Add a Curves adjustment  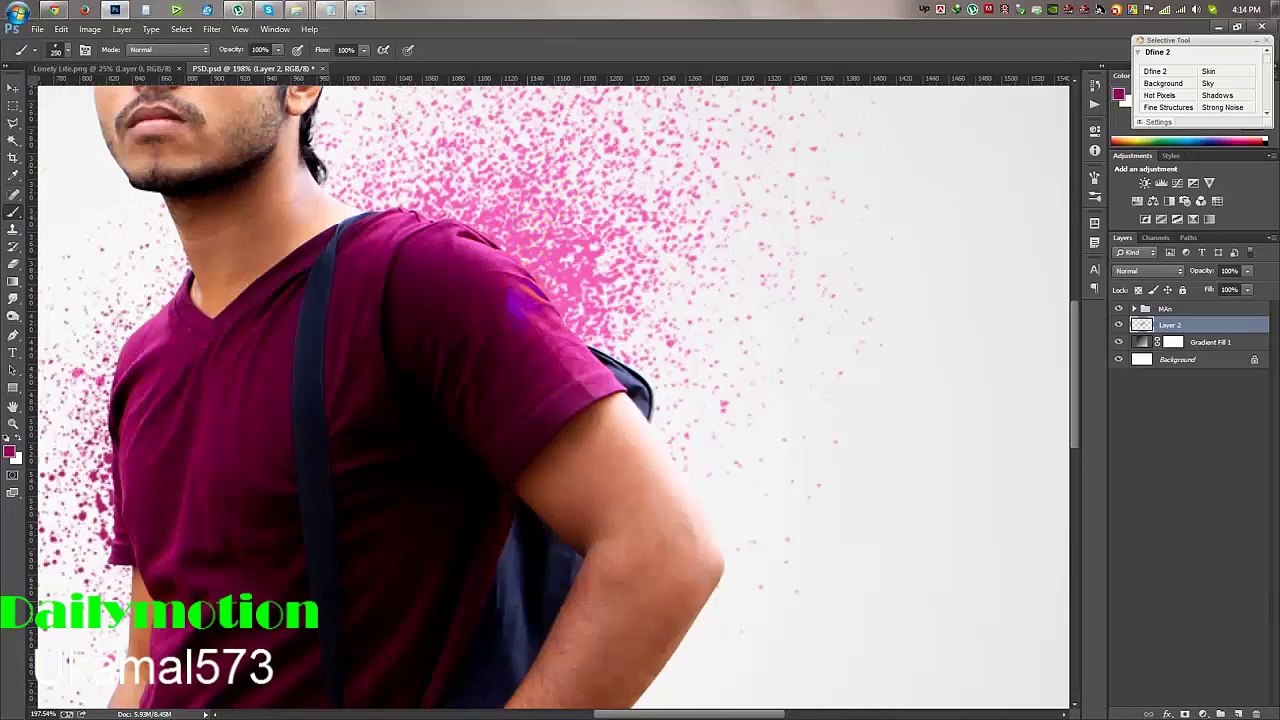[1177, 183]
